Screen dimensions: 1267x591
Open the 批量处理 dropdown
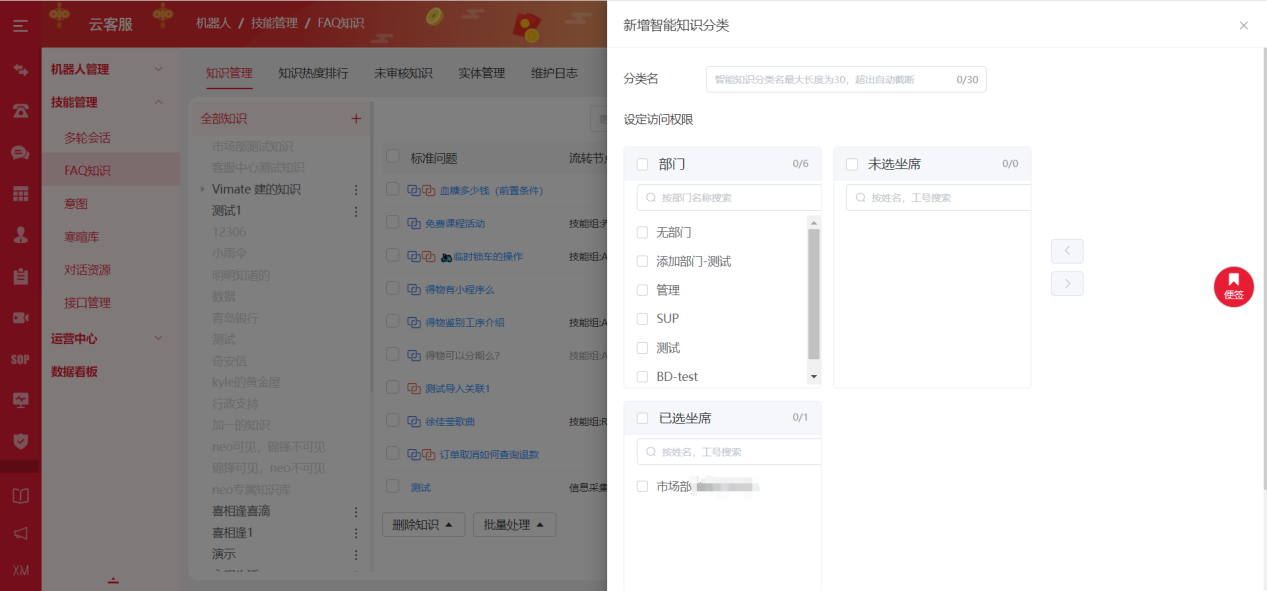pyautogui.click(x=514, y=524)
